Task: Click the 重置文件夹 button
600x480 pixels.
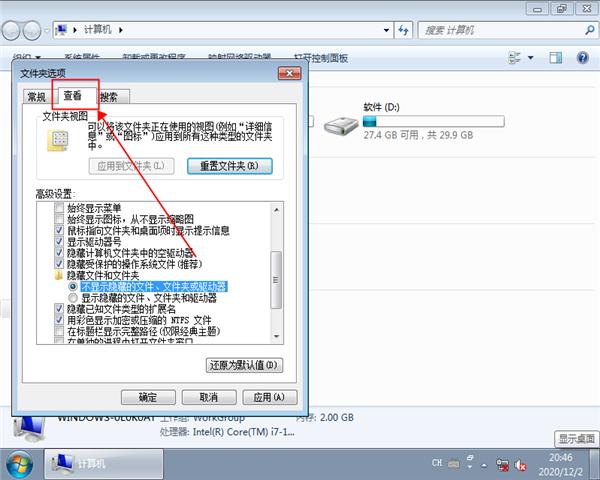Action: [x=230, y=166]
